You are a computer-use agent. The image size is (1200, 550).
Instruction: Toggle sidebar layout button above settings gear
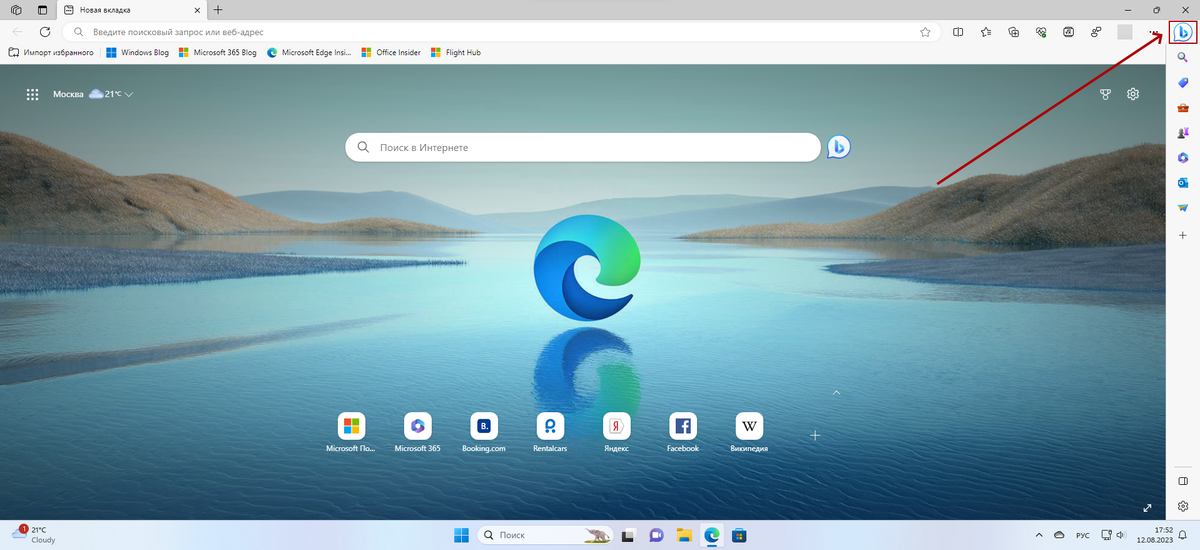(1183, 481)
